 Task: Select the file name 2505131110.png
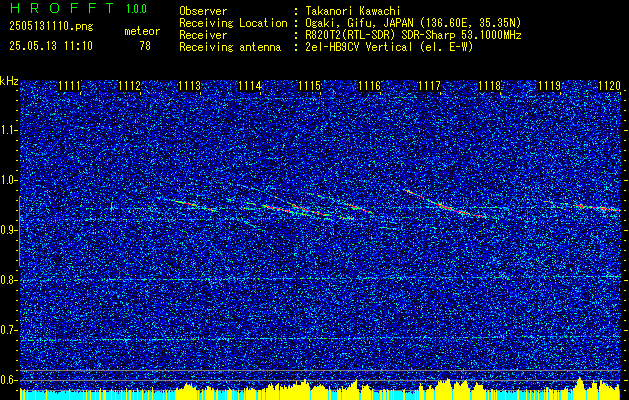[x=51, y=27]
